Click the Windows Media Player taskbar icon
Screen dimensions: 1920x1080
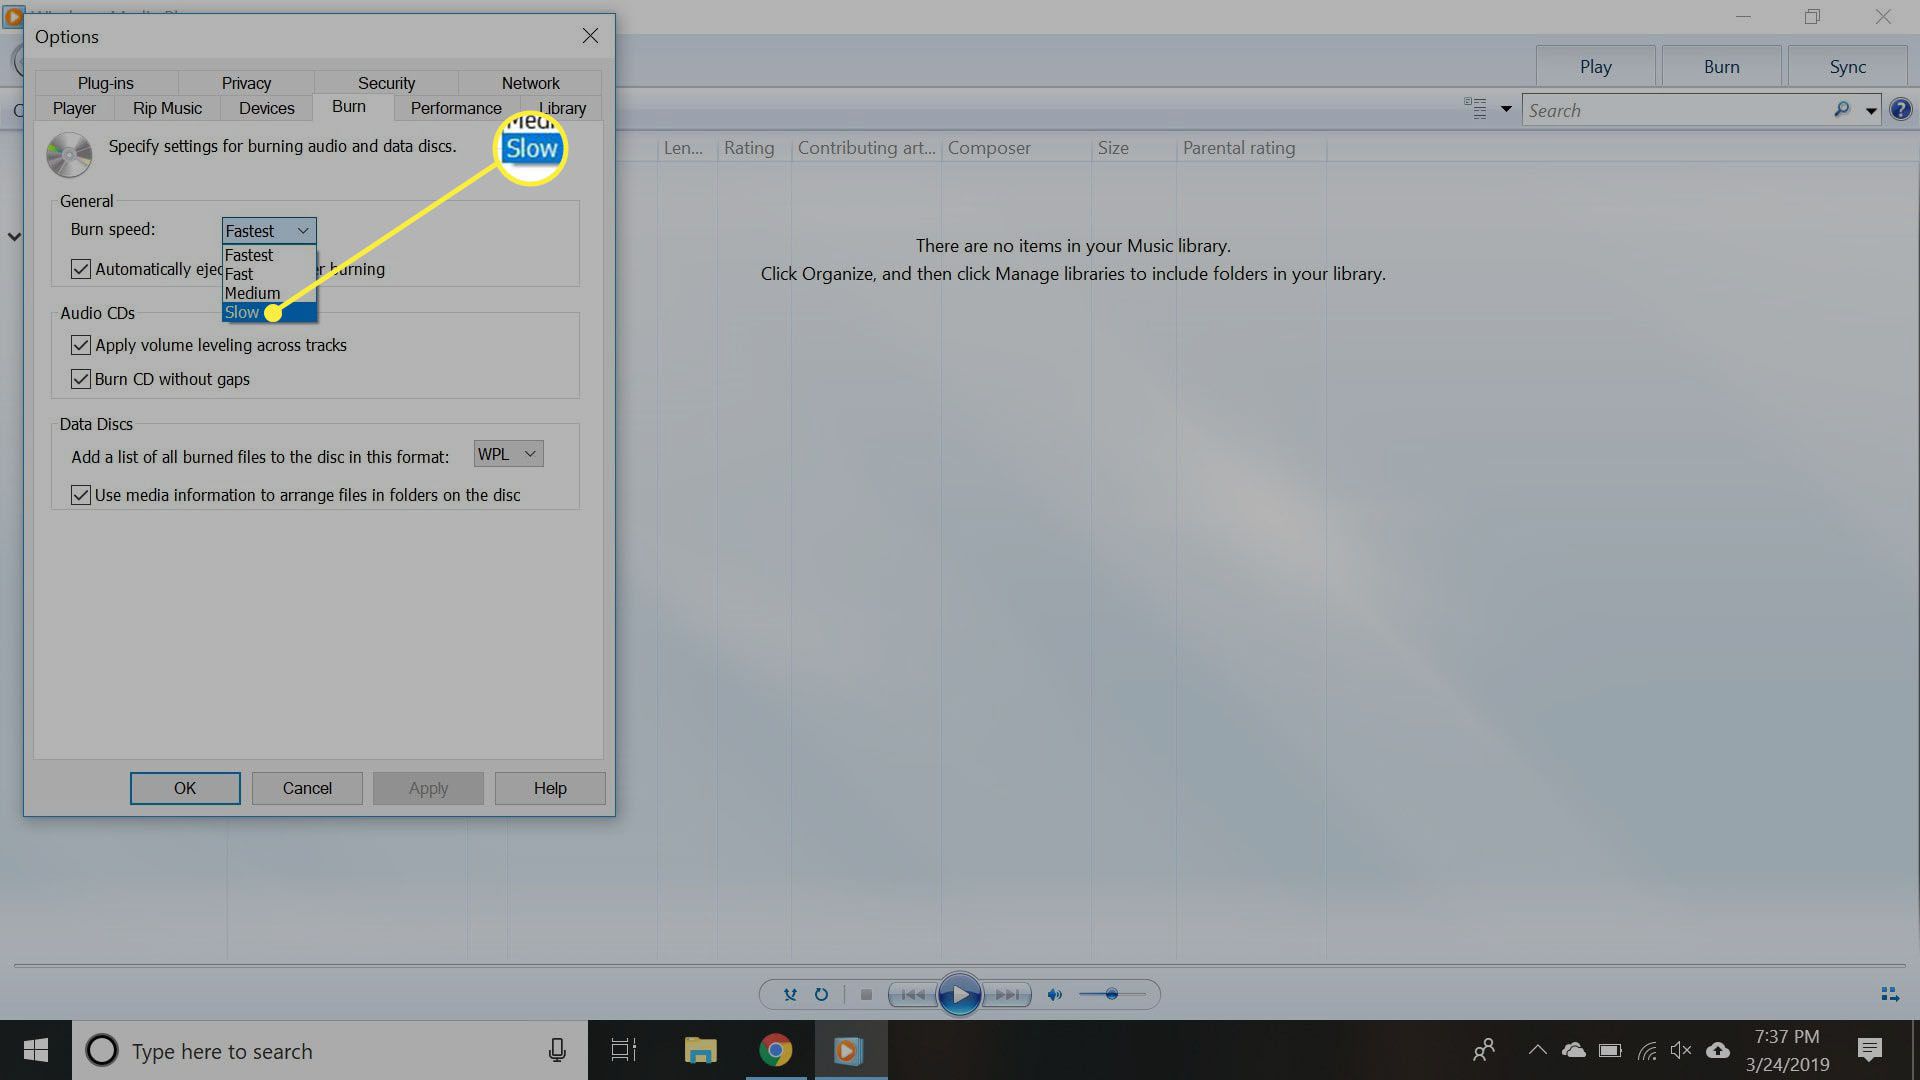[847, 1050]
